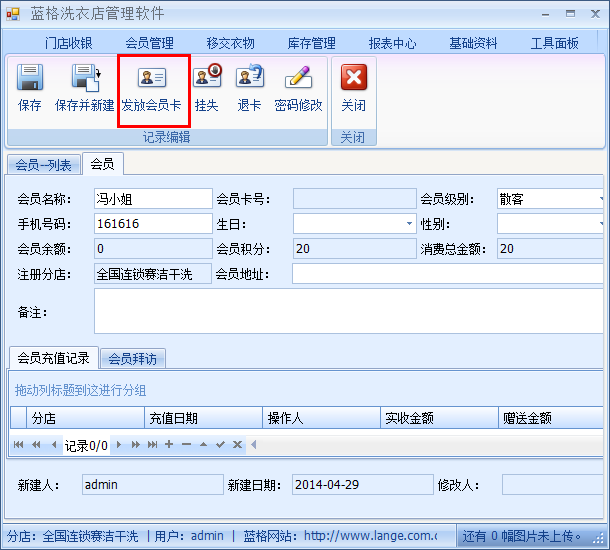Sort by the 赠送金额 column header
The width and height of the screenshot is (610, 550).
[x=551, y=418]
